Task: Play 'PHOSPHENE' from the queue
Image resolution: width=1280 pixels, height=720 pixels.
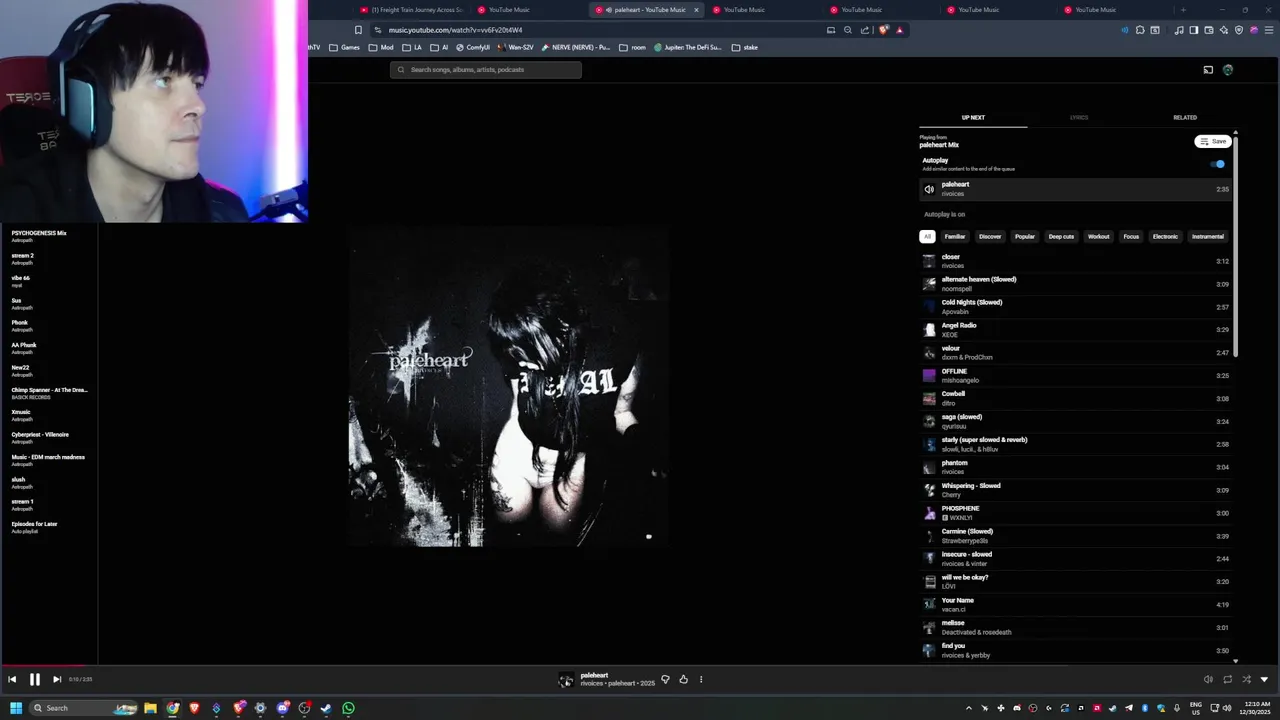Action: click(1075, 513)
